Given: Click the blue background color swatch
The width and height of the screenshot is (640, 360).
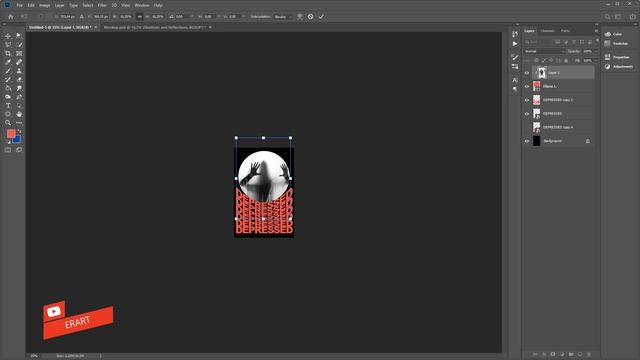Looking at the screenshot, I should (x=18, y=140).
